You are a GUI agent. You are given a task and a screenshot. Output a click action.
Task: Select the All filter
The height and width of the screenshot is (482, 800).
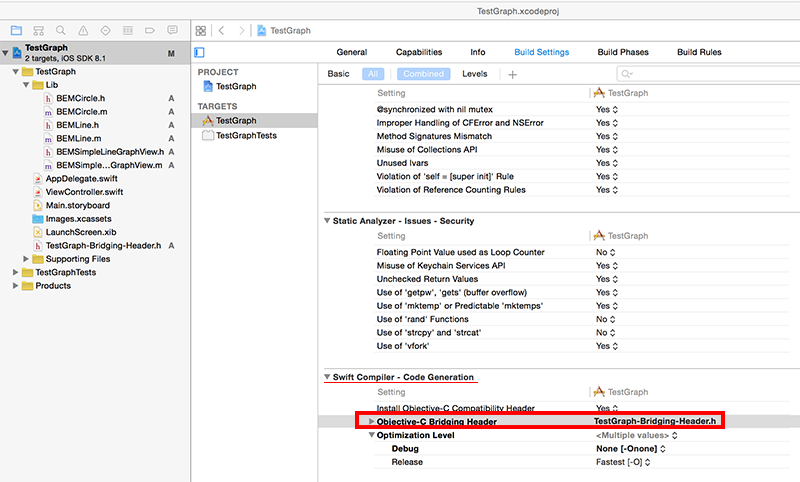373,74
